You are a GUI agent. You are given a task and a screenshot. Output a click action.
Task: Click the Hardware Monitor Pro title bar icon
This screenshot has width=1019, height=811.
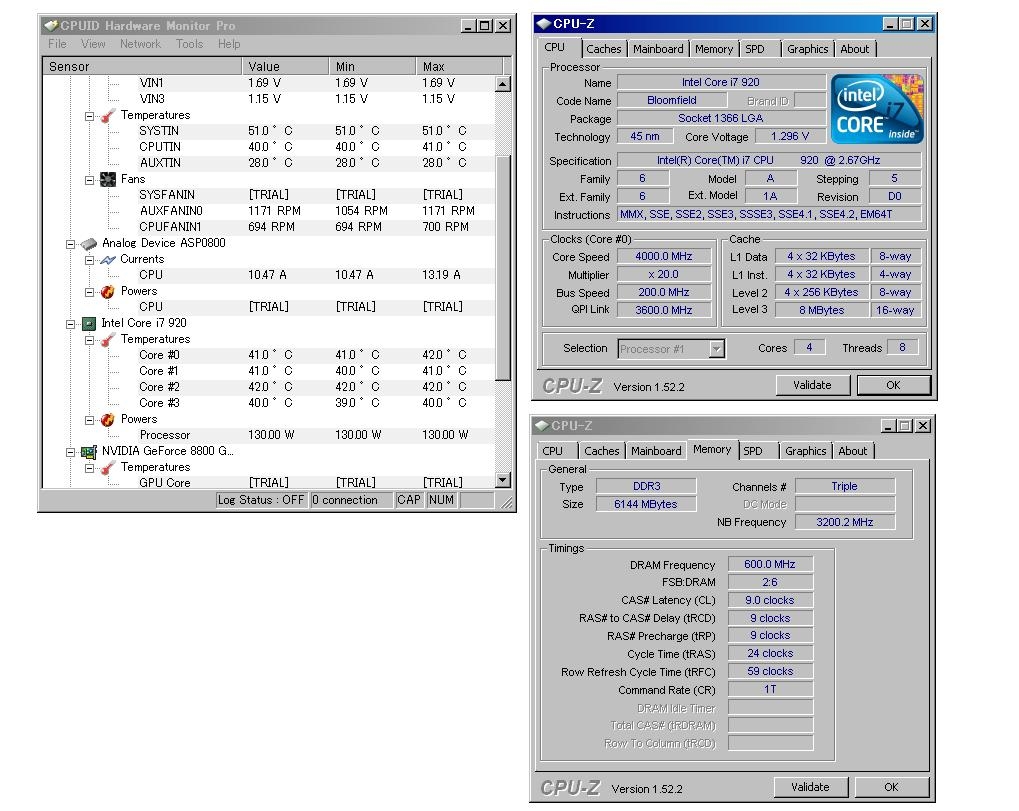point(51,25)
